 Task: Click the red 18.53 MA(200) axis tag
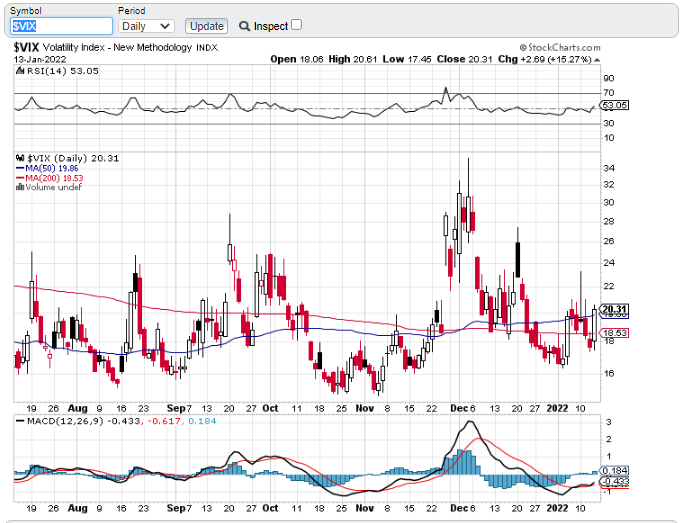[x=614, y=333]
